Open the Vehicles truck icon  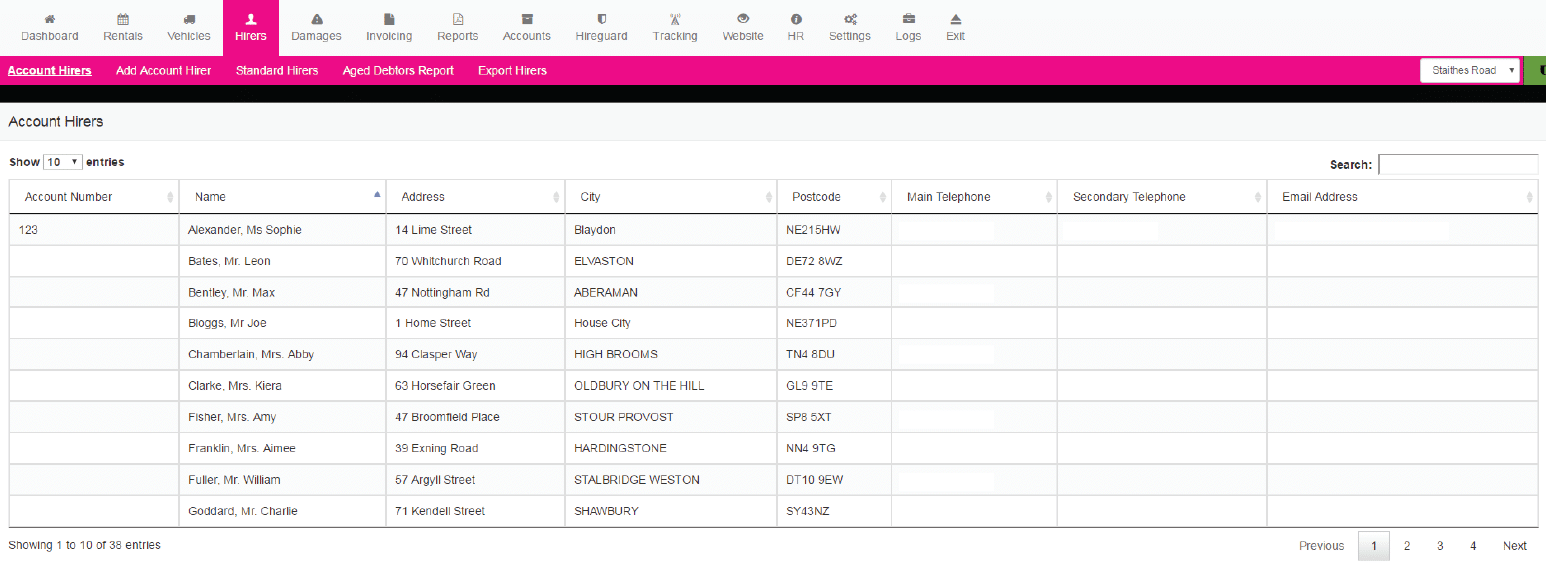189,19
